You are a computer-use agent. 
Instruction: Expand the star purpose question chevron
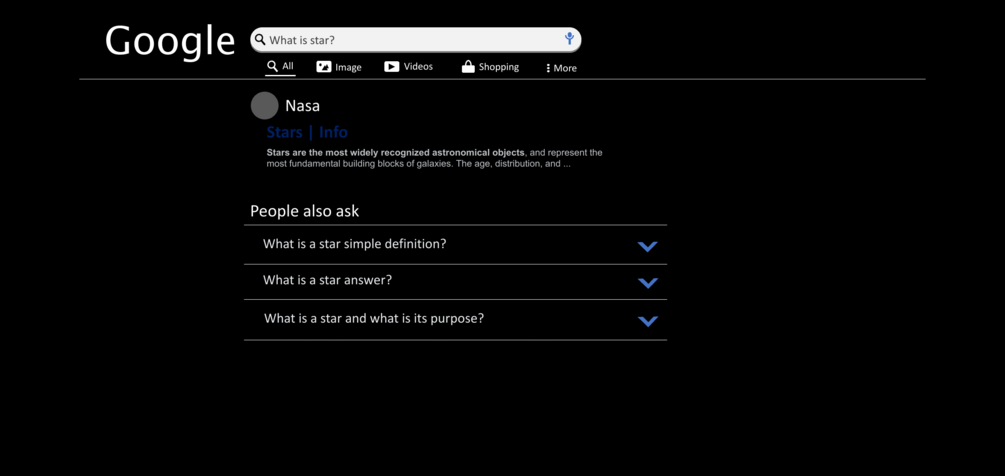647,321
